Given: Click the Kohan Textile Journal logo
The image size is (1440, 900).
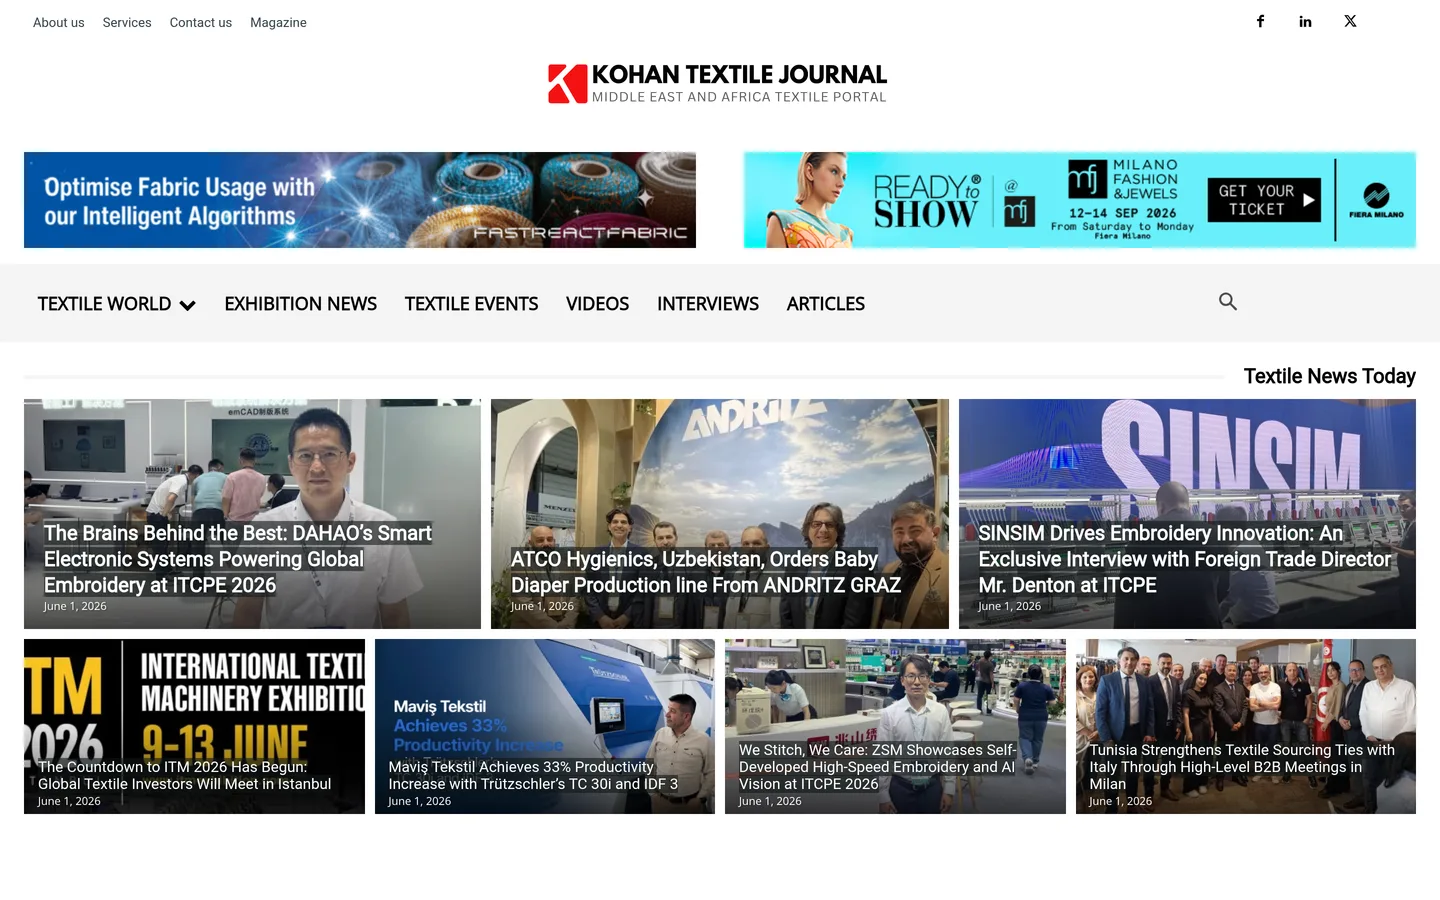Looking at the screenshot, I should (x=718, y=84).
